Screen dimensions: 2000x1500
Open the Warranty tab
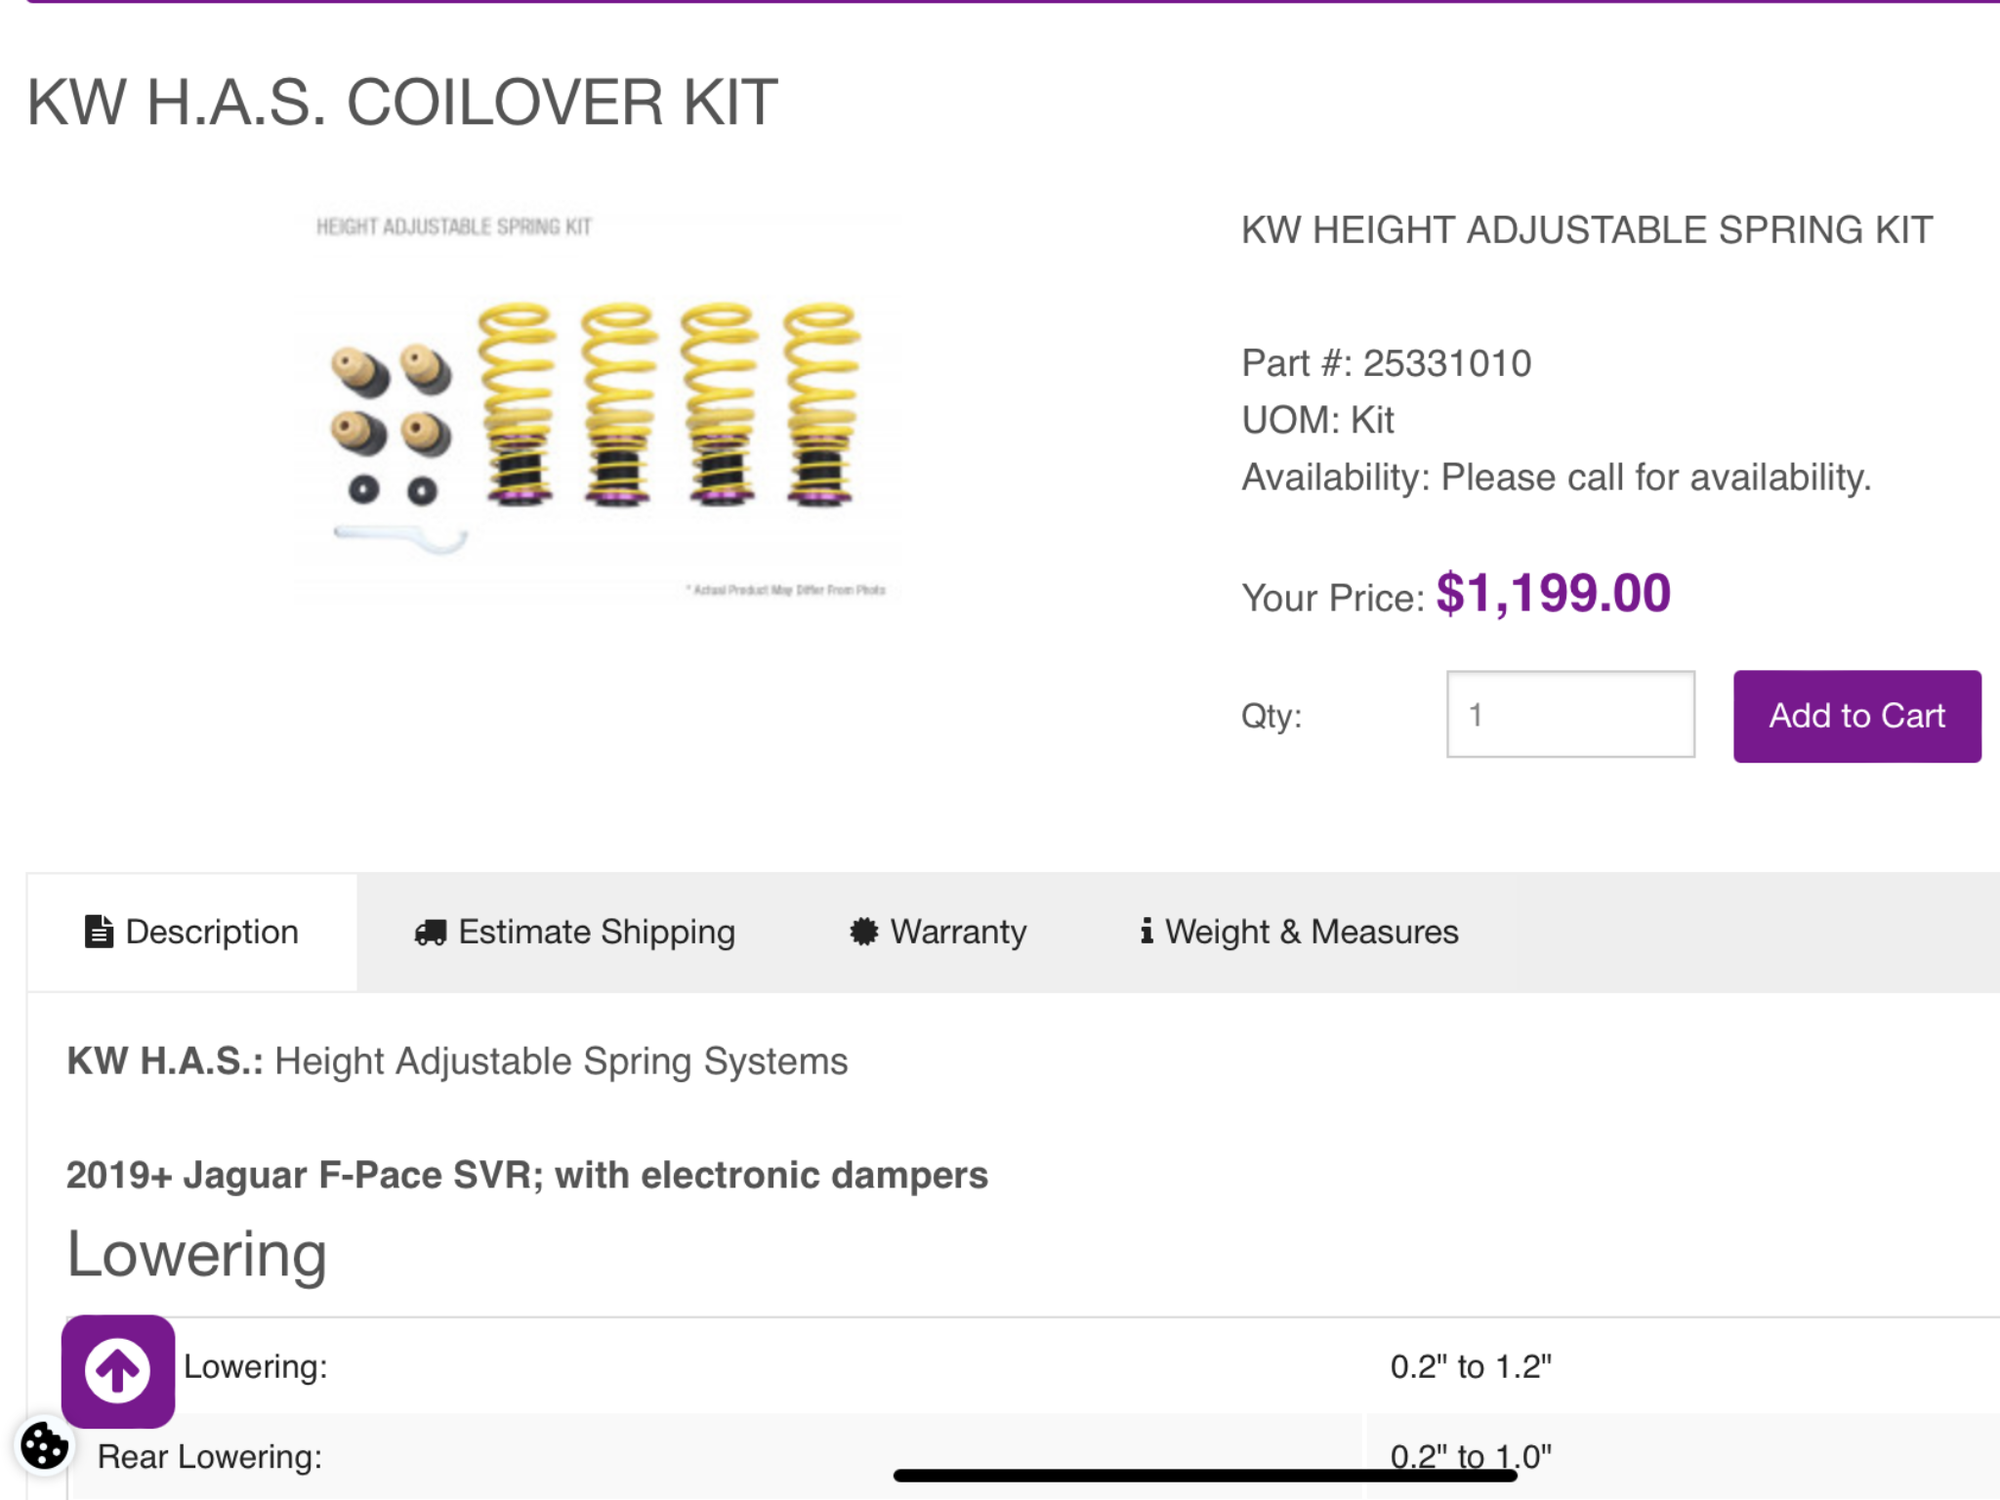(958, 932)
